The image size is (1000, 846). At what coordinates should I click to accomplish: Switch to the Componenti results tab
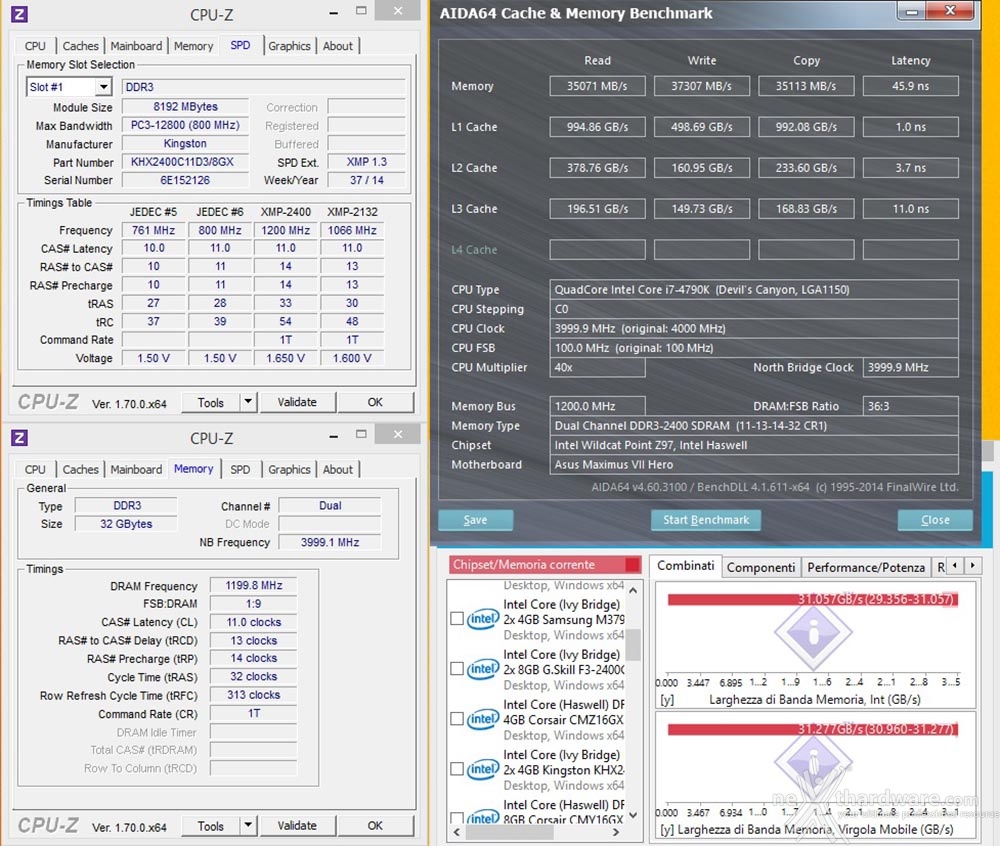point(761,567)
